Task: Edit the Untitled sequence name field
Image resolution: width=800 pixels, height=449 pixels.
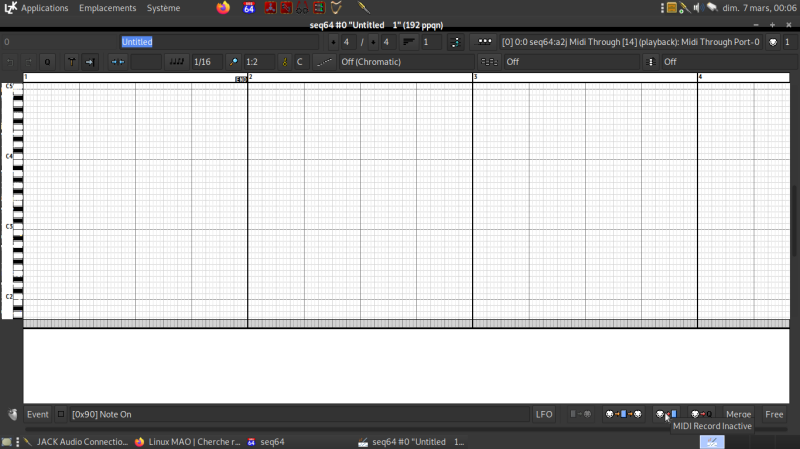Action: (x=219, y=42)
